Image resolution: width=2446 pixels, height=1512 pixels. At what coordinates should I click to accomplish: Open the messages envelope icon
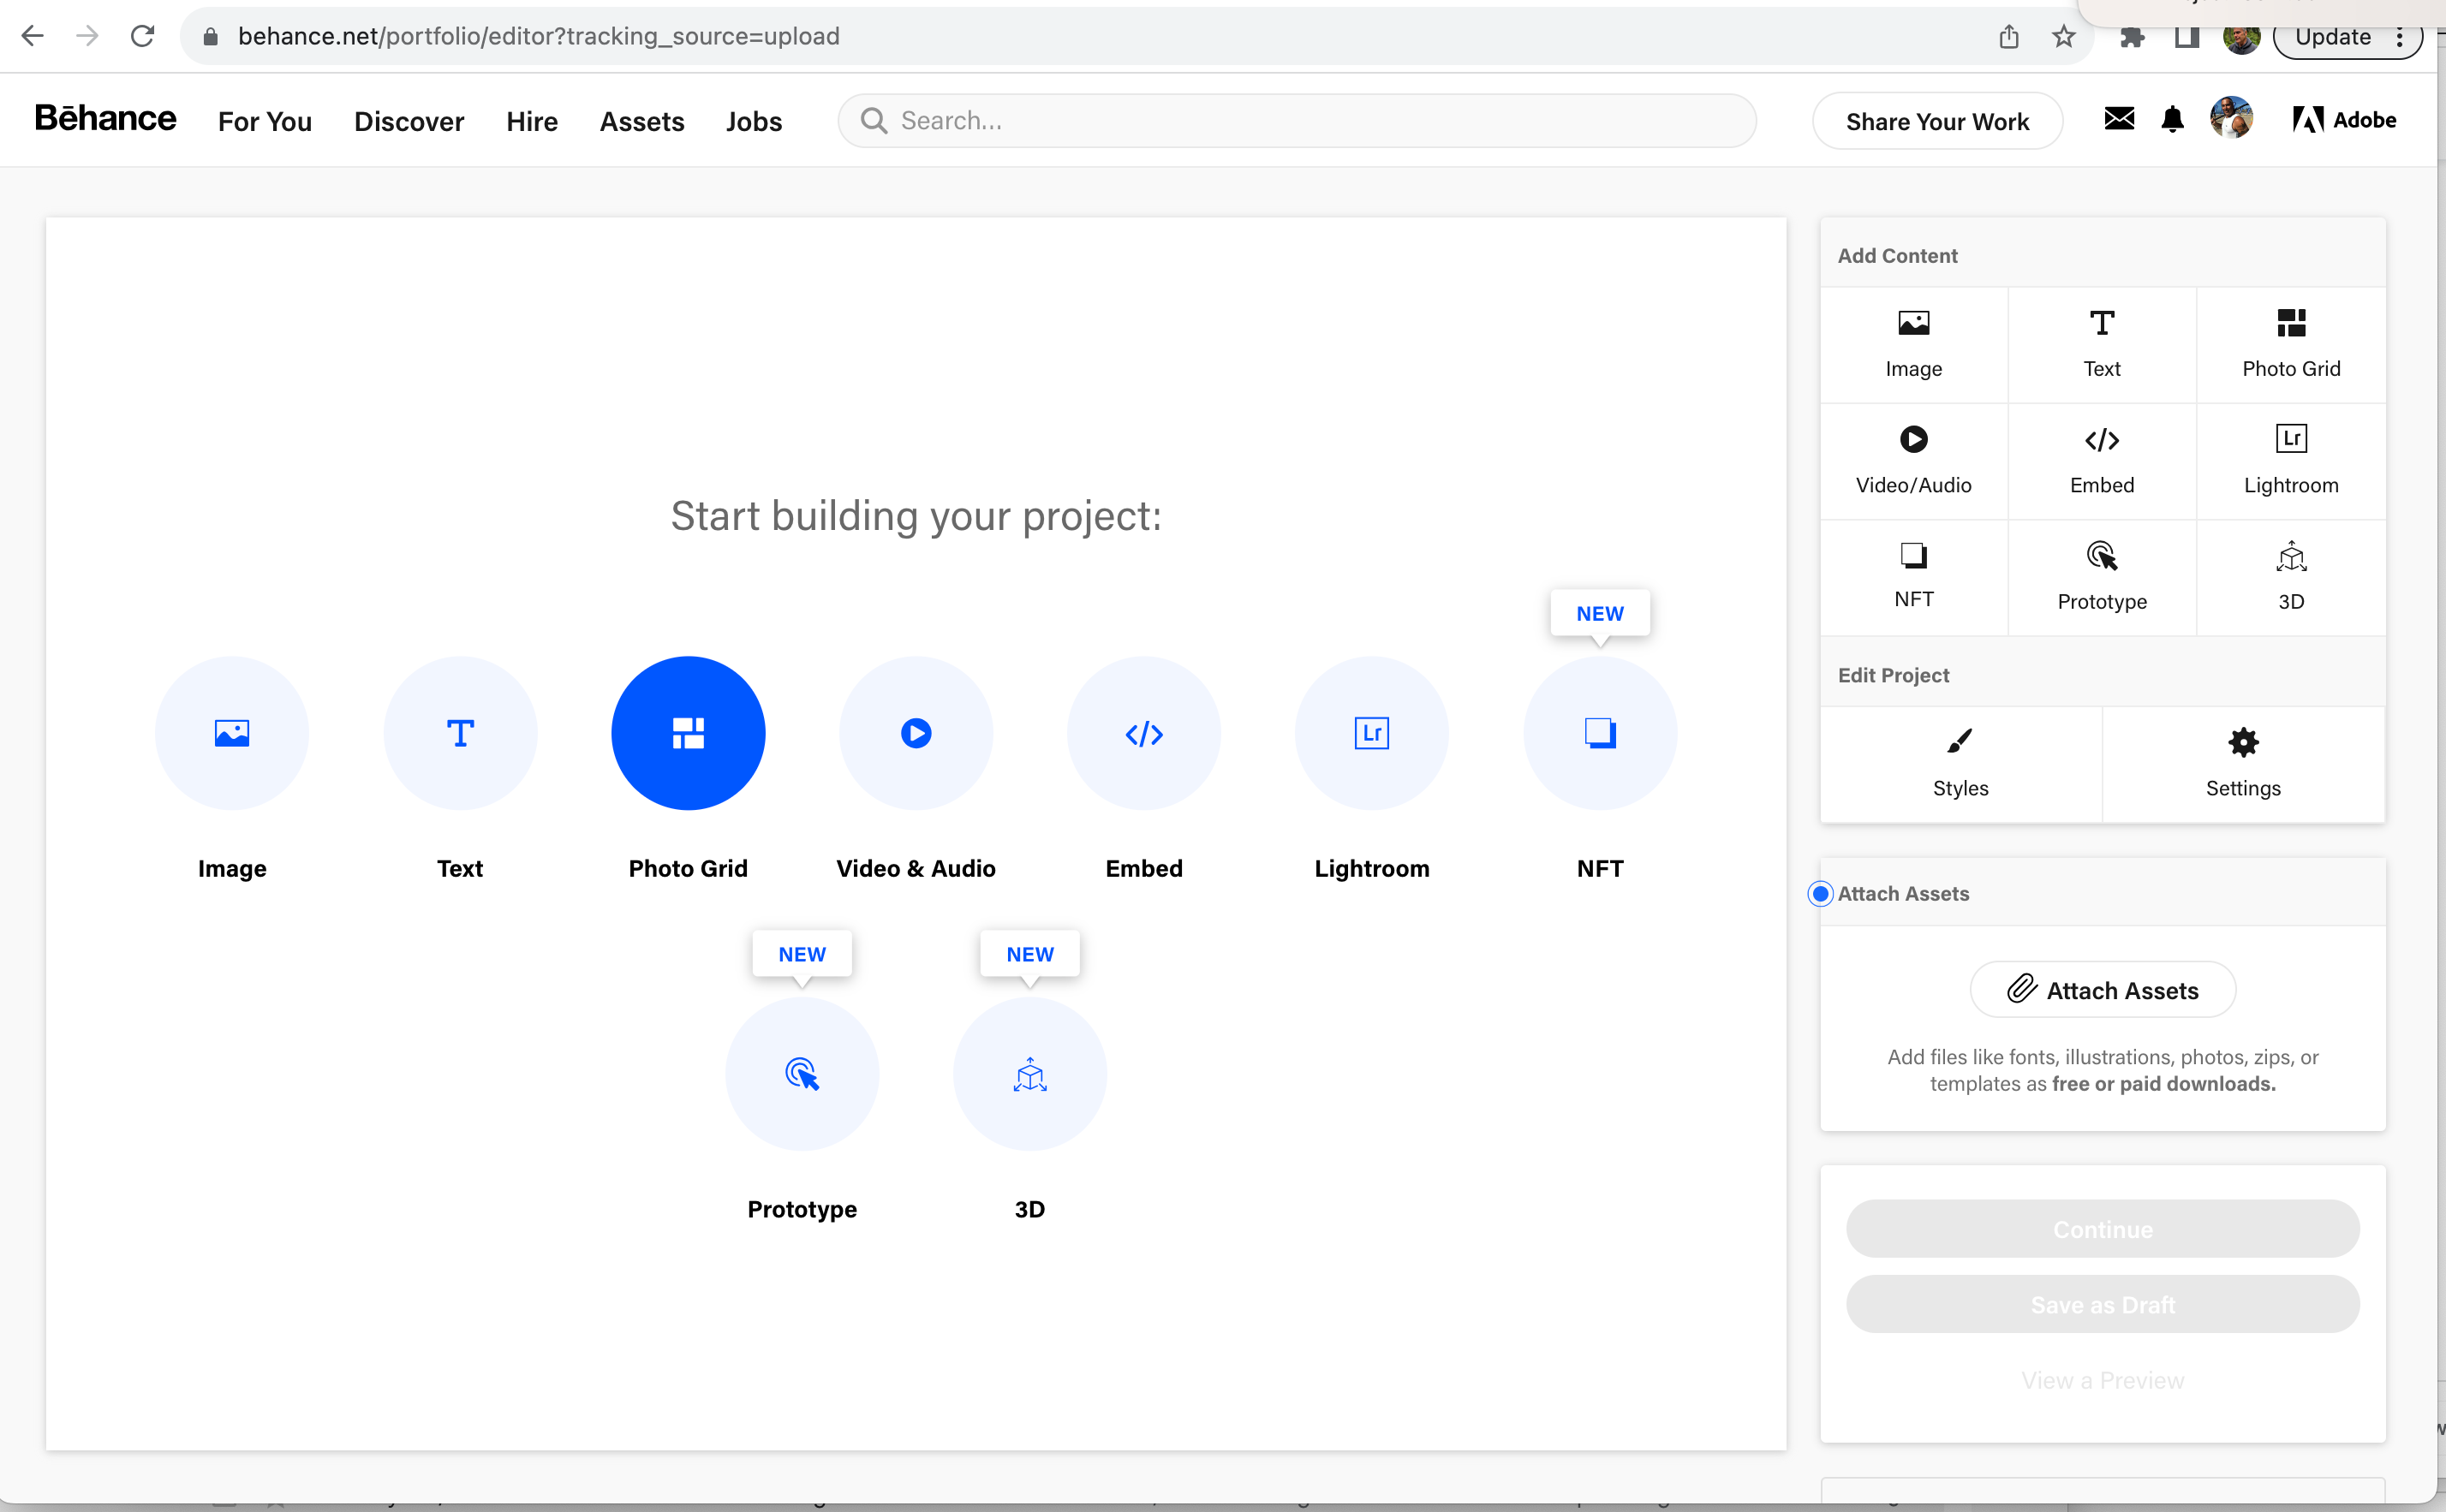(x=2118, y=120)
